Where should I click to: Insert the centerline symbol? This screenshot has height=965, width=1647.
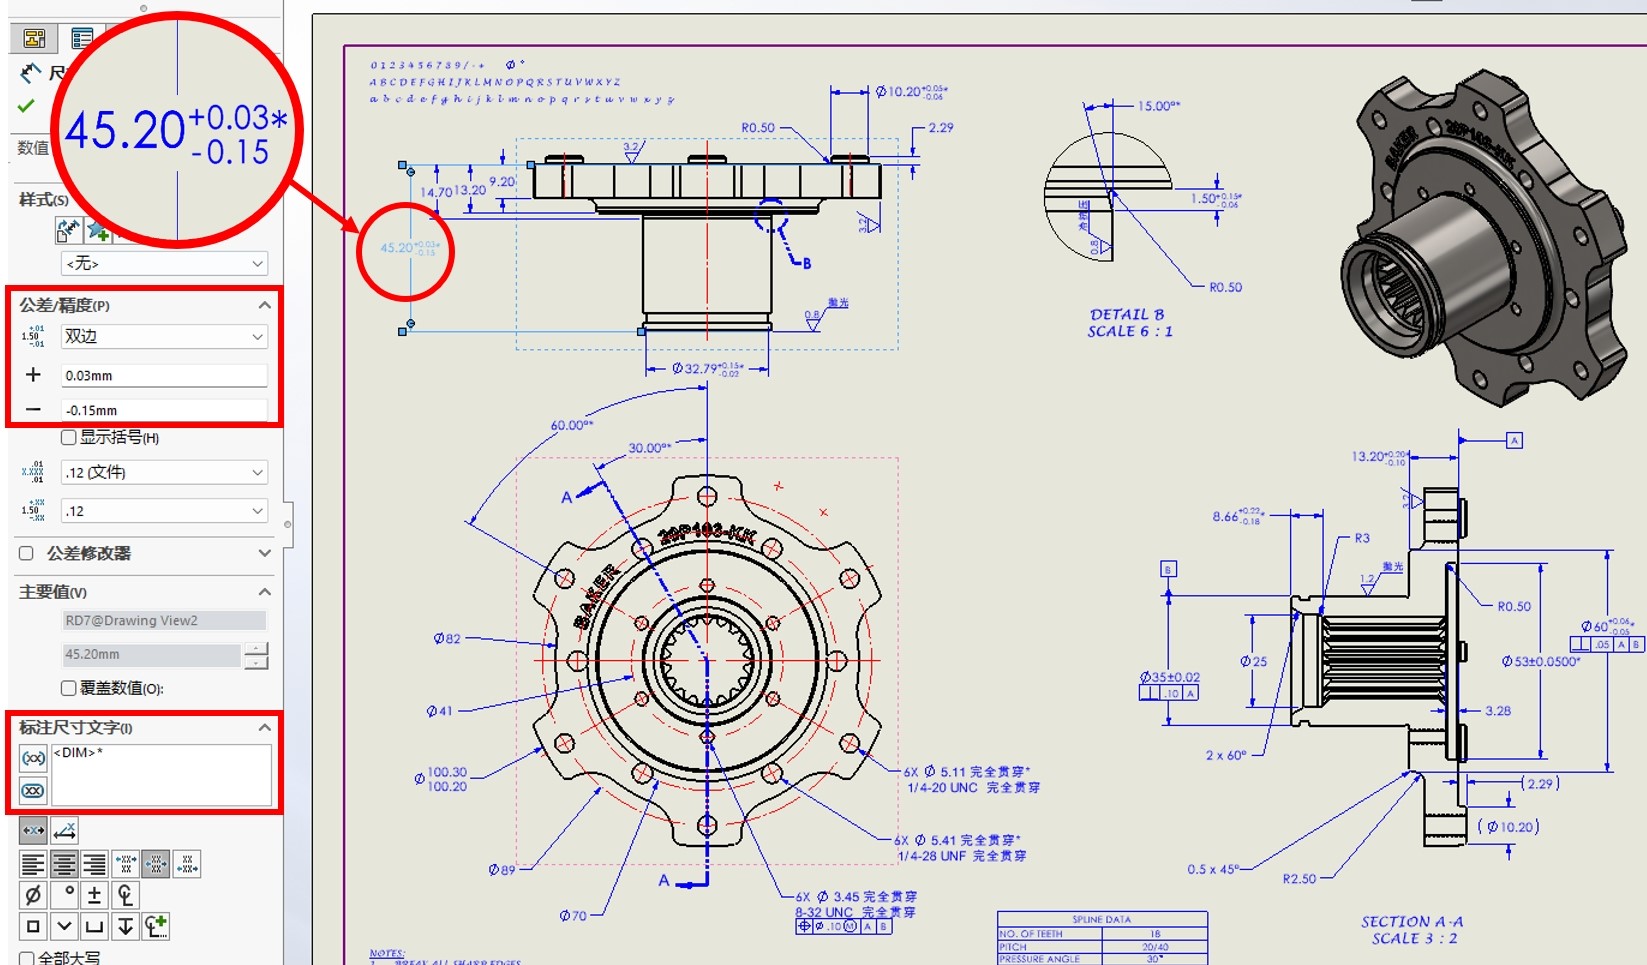coord(126,894)
